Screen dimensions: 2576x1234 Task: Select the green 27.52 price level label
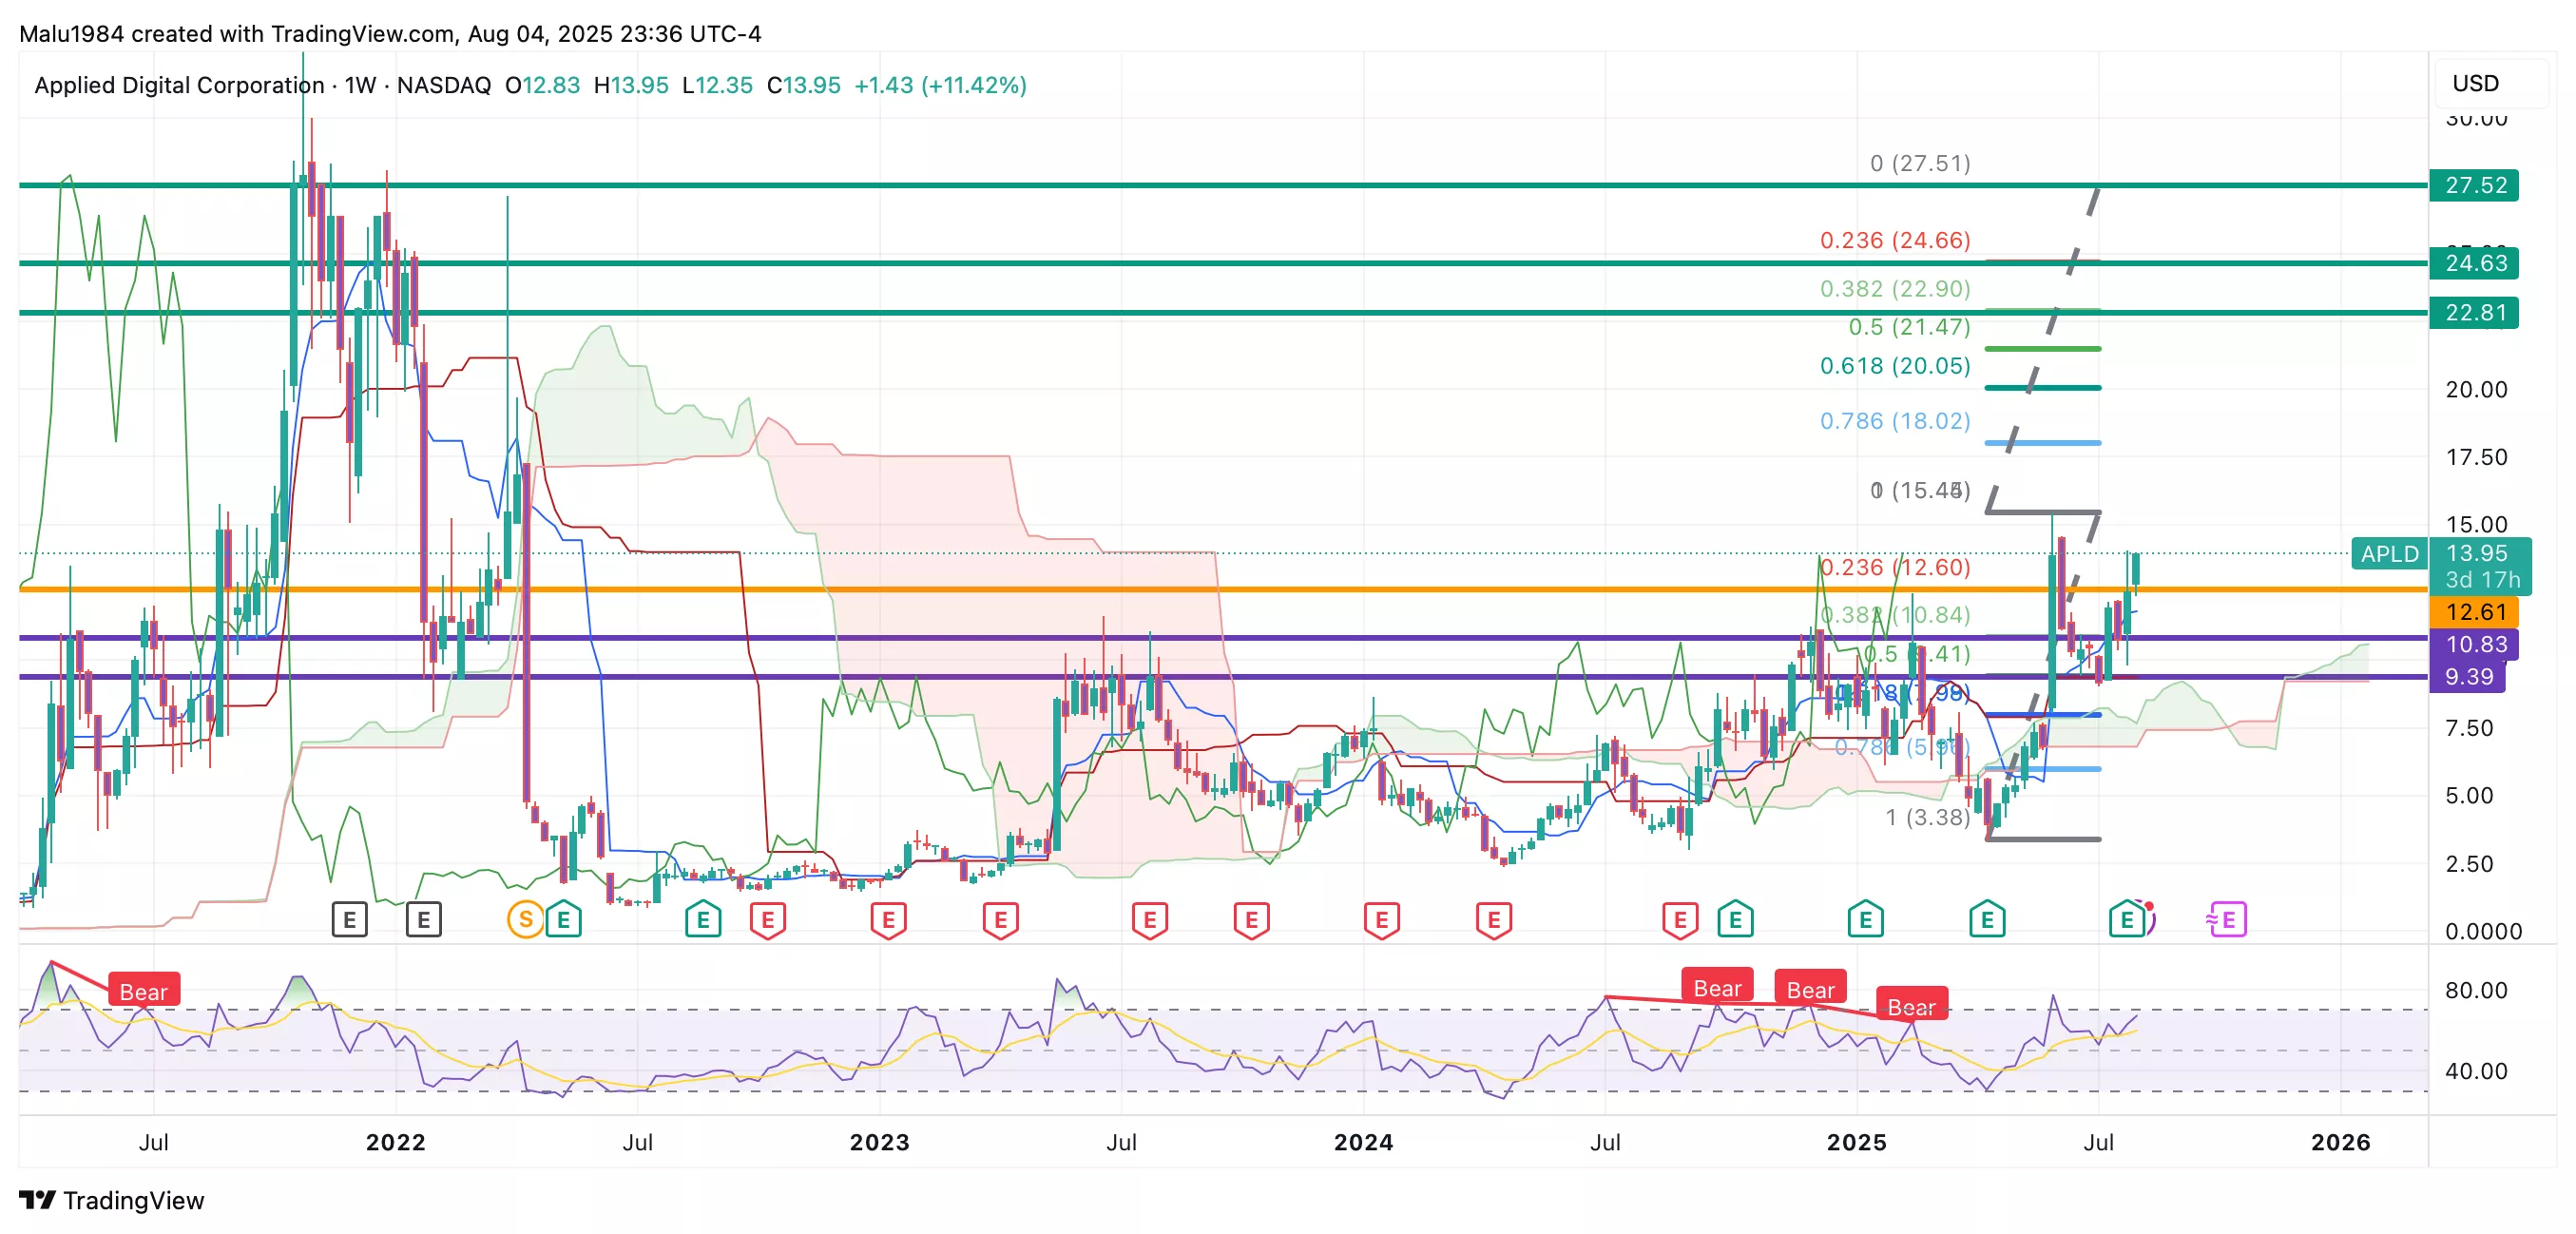click(2475, 185)
